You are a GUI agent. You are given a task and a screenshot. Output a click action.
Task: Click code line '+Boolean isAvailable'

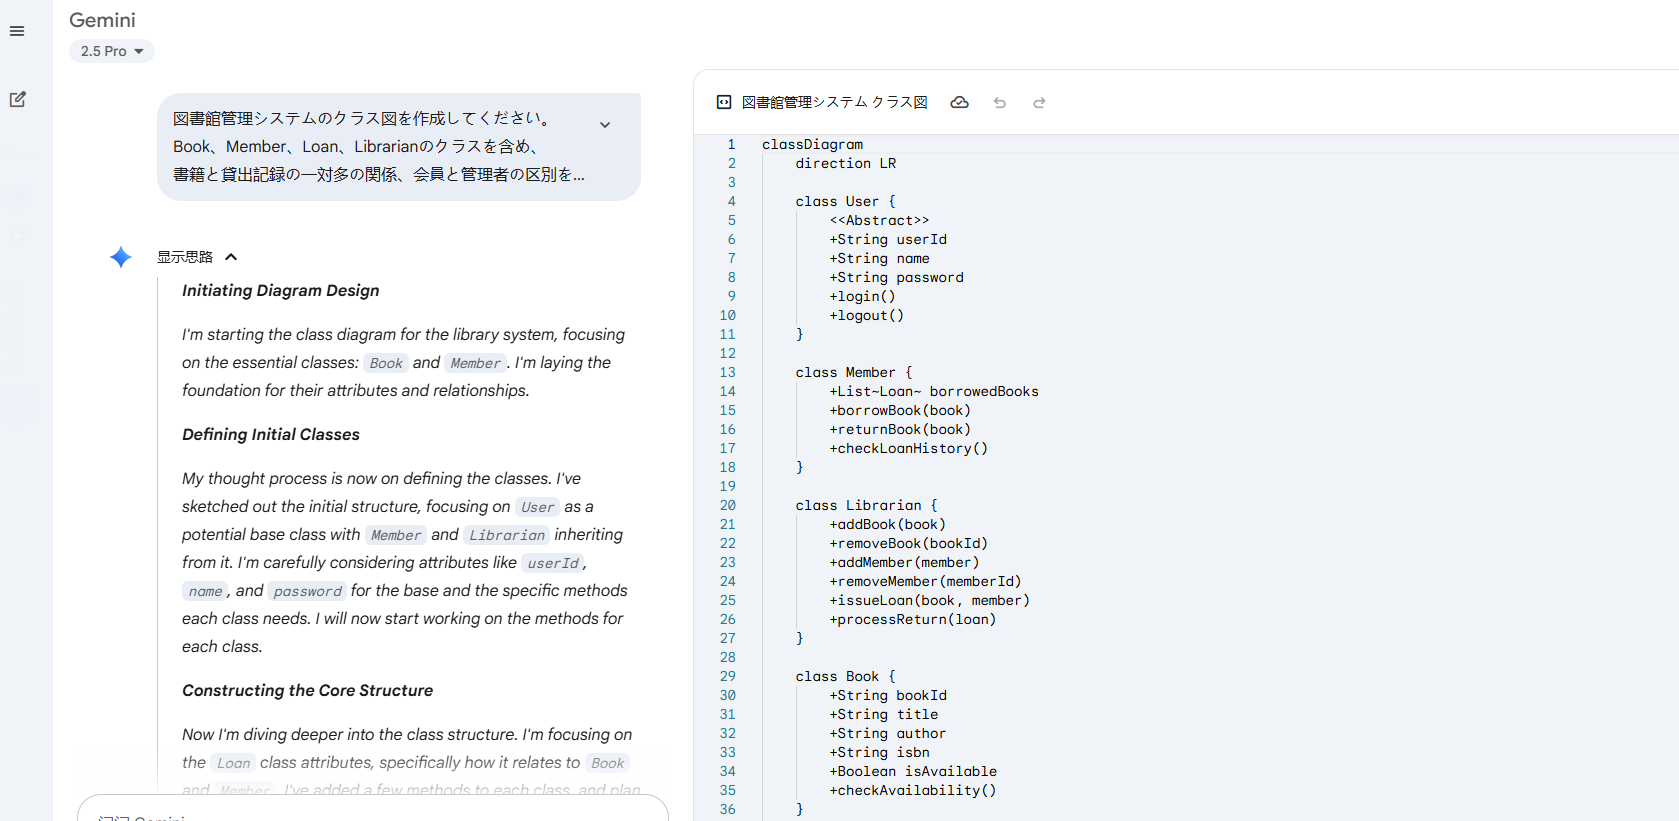(x=913, y=771)
